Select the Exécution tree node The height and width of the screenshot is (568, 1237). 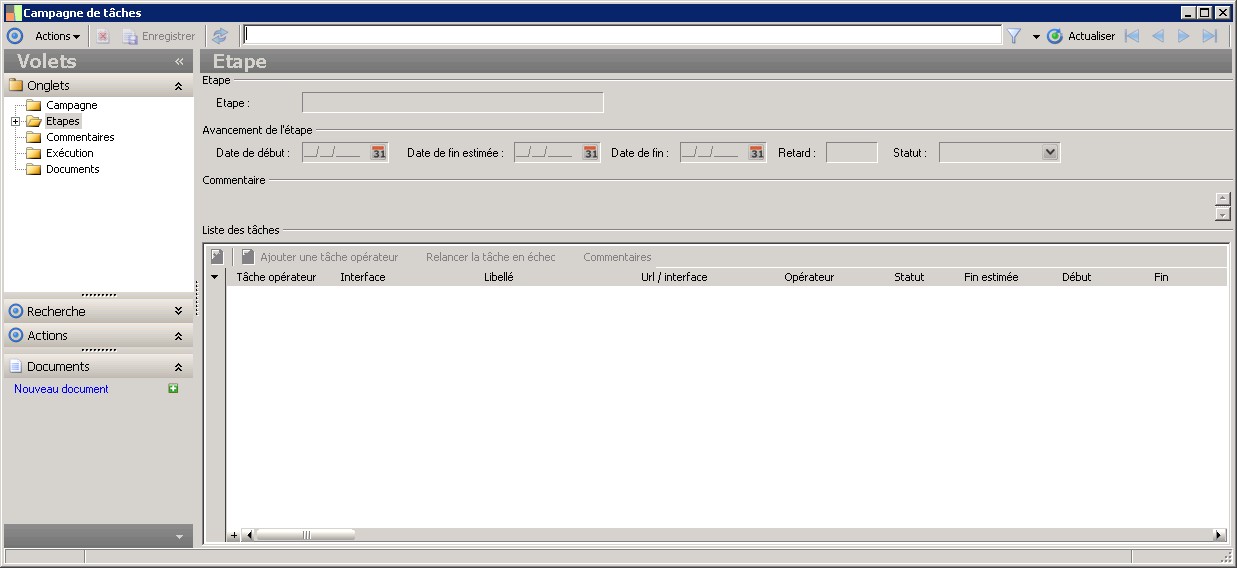coord(70,153)
